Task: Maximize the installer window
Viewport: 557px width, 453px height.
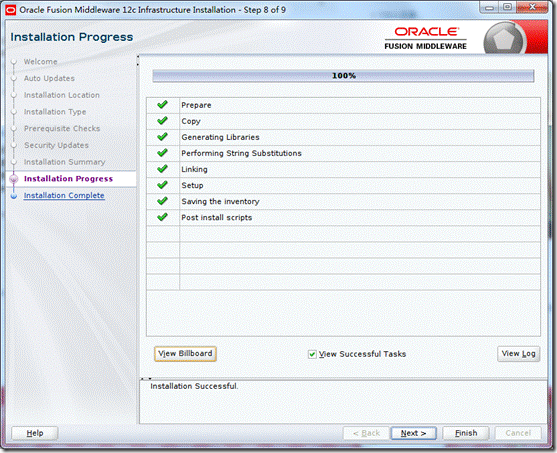Action: [x=507, y=7]
